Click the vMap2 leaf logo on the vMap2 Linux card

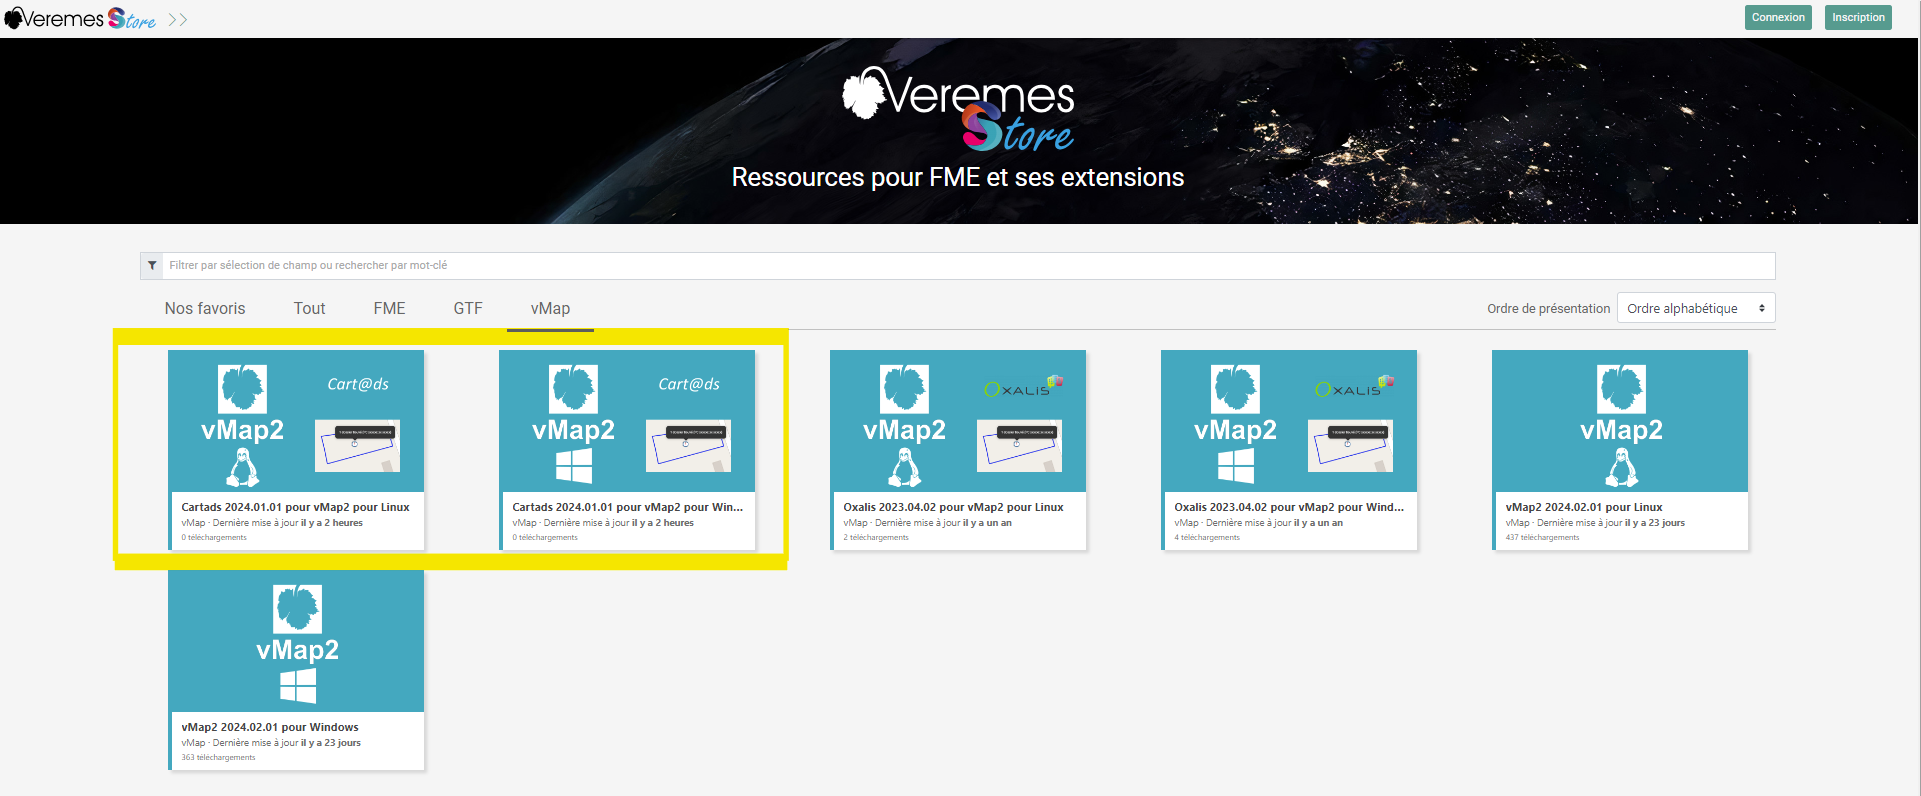(1622, 389)
